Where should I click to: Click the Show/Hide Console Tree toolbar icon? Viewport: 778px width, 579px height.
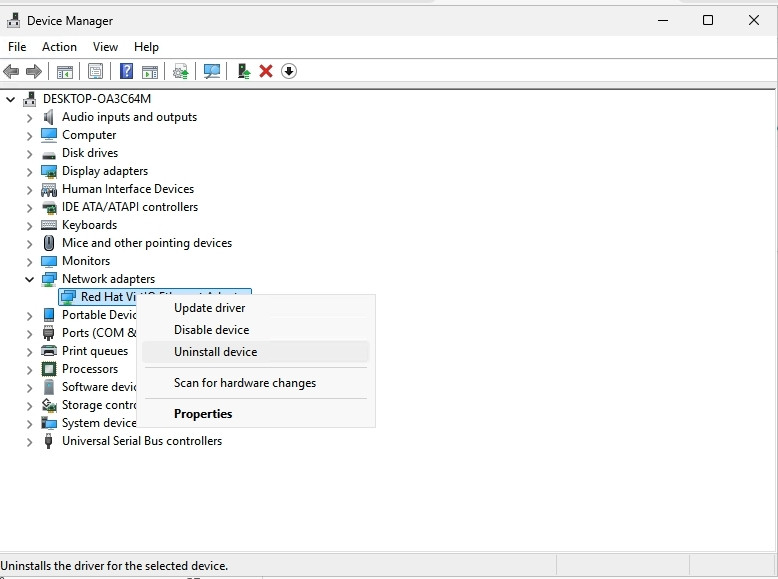pyautogui.click(x=64, y=71)
